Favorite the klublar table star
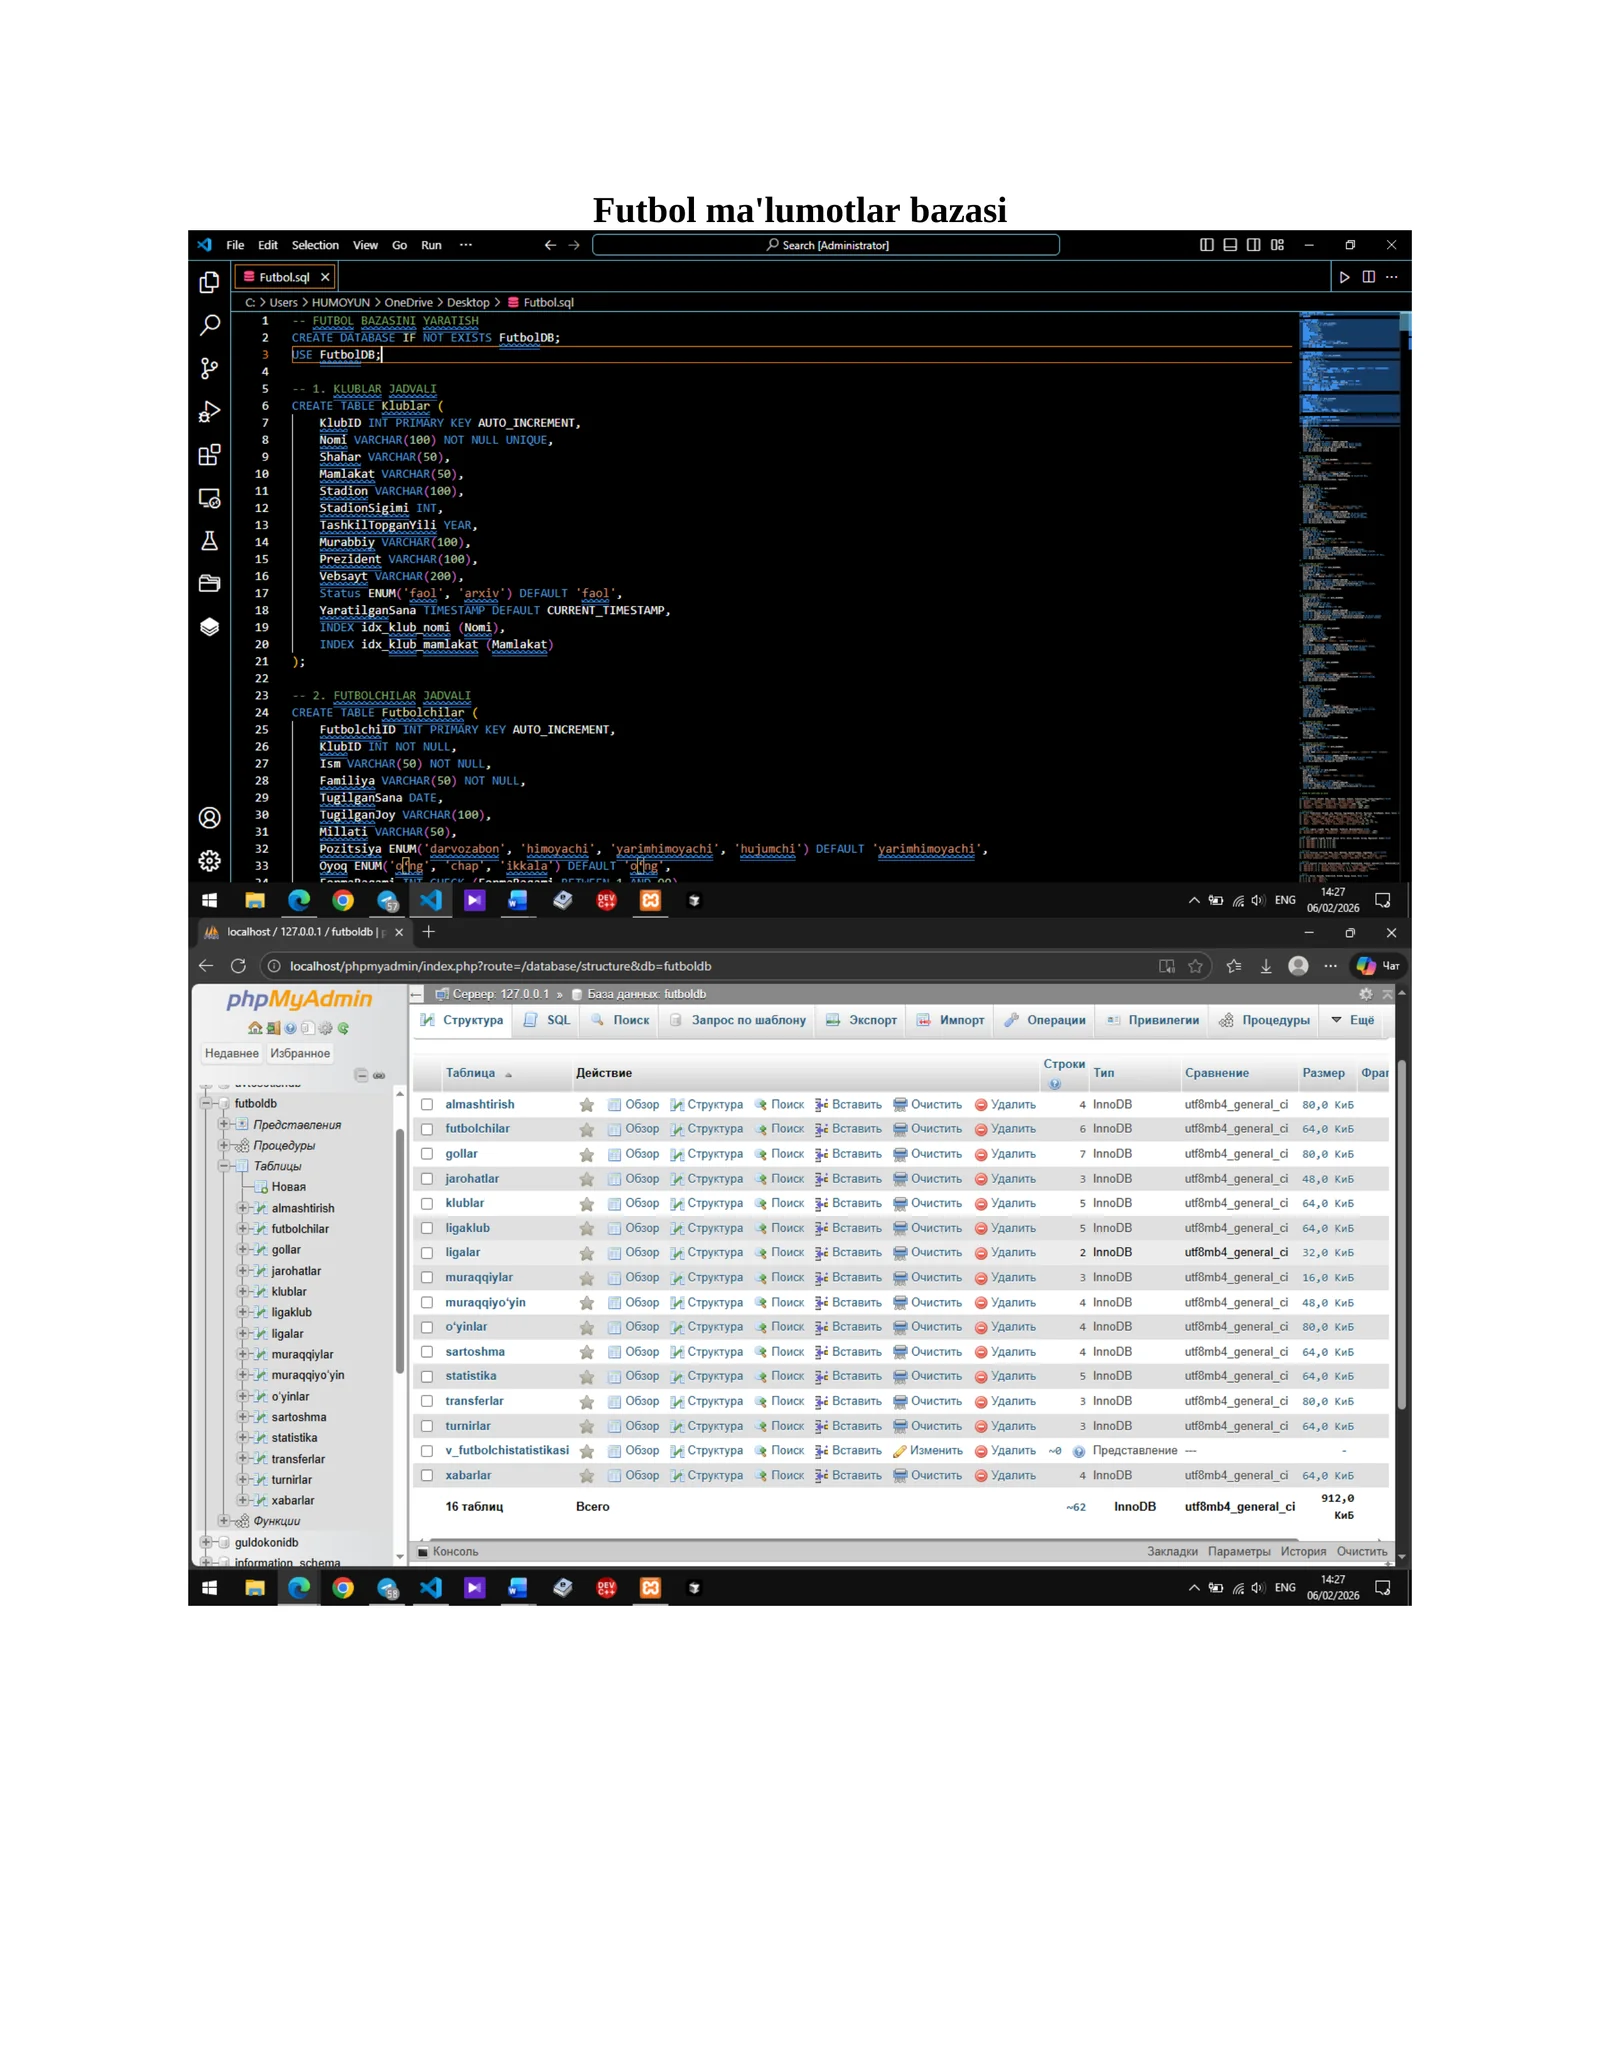The image size is (1600, 2070). click(587, 1204)
